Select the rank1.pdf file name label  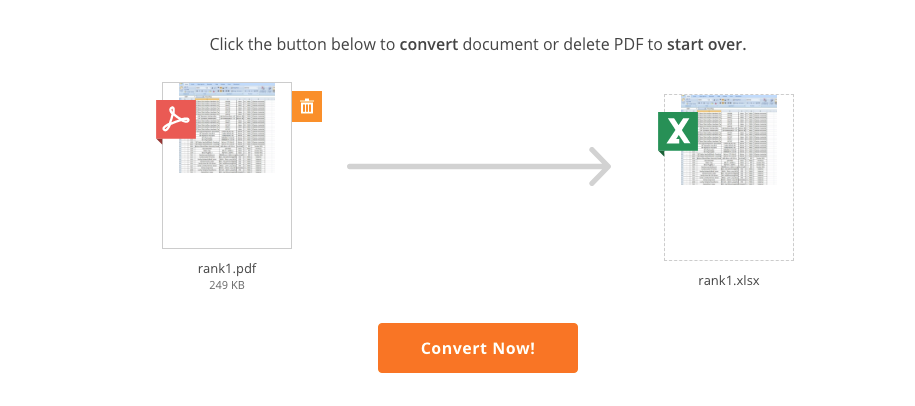(x=227, y=269)
